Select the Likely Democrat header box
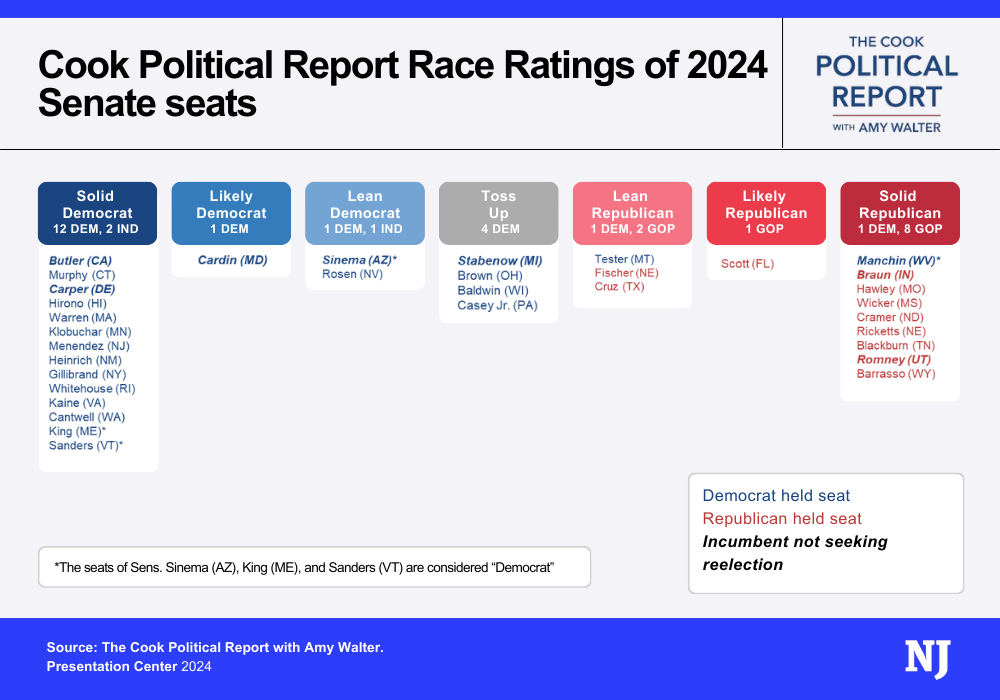 pyautogui.click(x=231, y=213)
